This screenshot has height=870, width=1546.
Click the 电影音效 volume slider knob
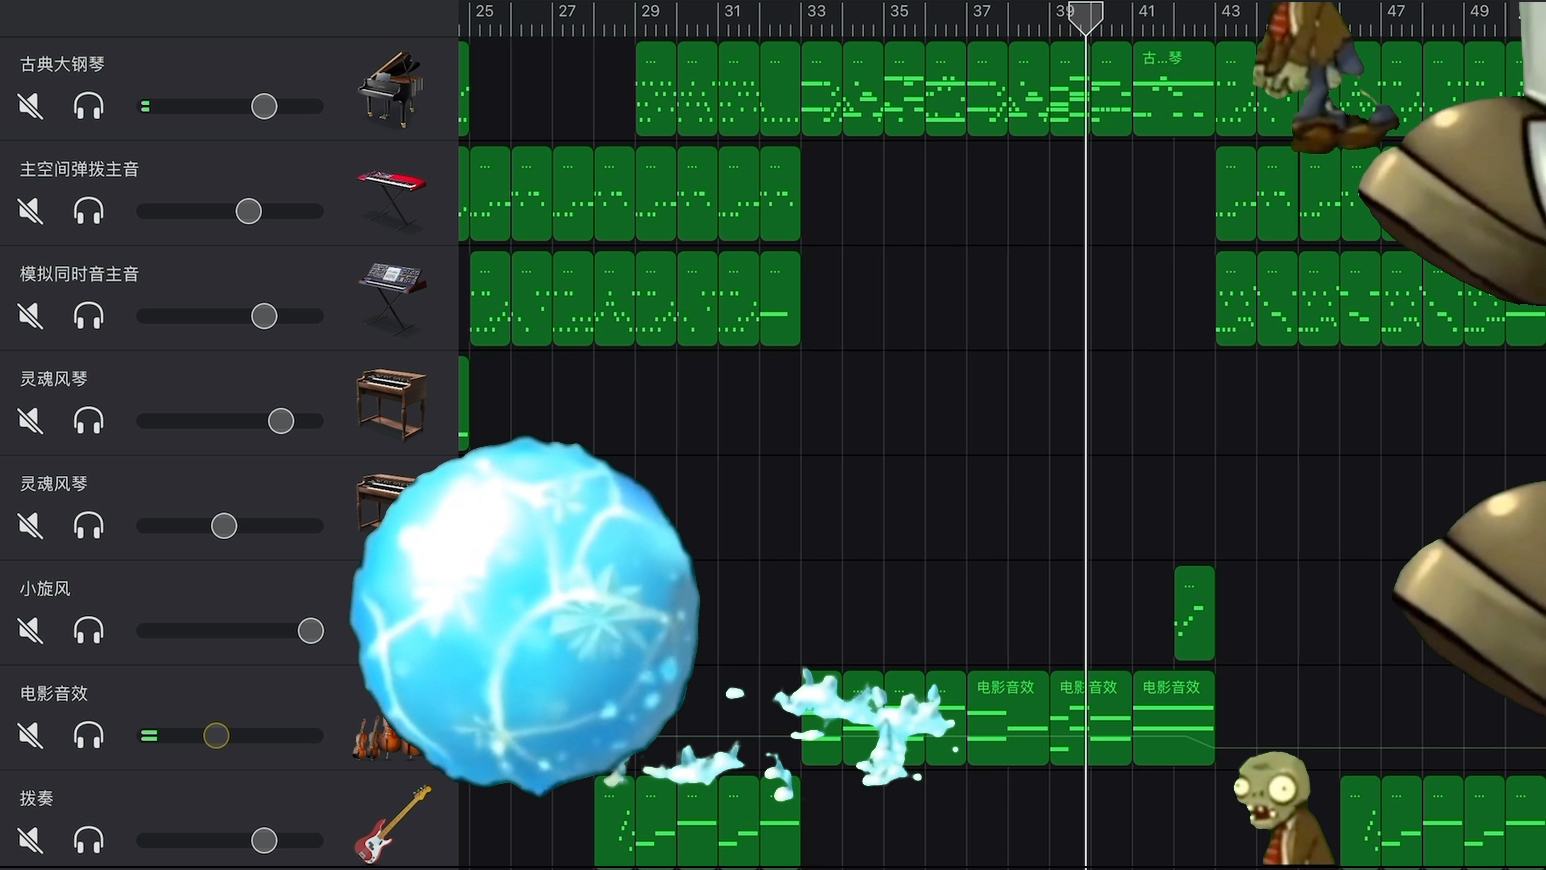click(x=216, y=736)
